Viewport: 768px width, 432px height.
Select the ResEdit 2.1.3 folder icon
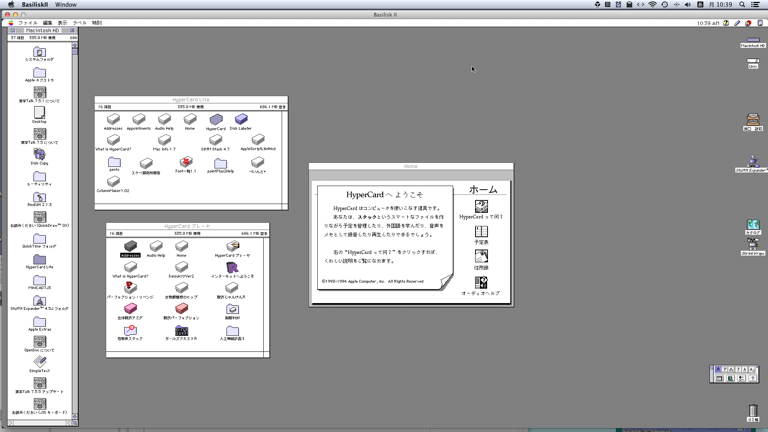point(40,197)
